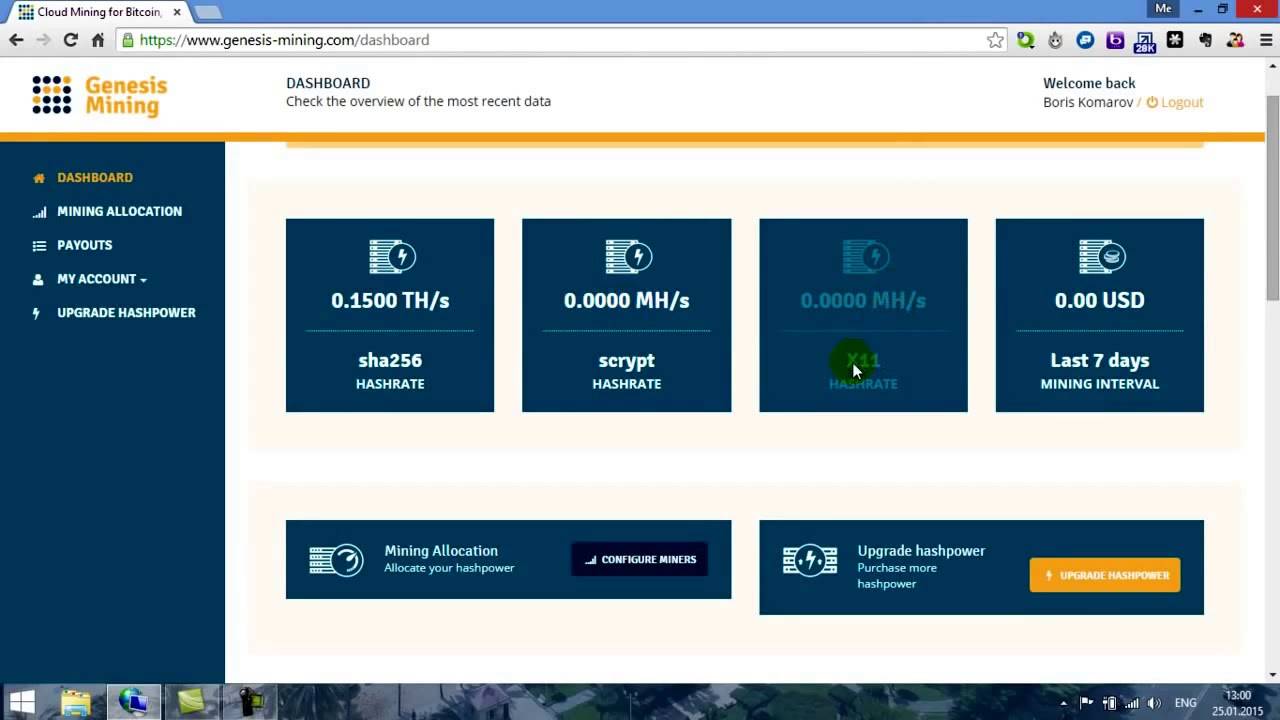This screenshot has height=720, width=1280.
Task: Open Mining Allocation in the sidebar
Action: coord(119,211)
